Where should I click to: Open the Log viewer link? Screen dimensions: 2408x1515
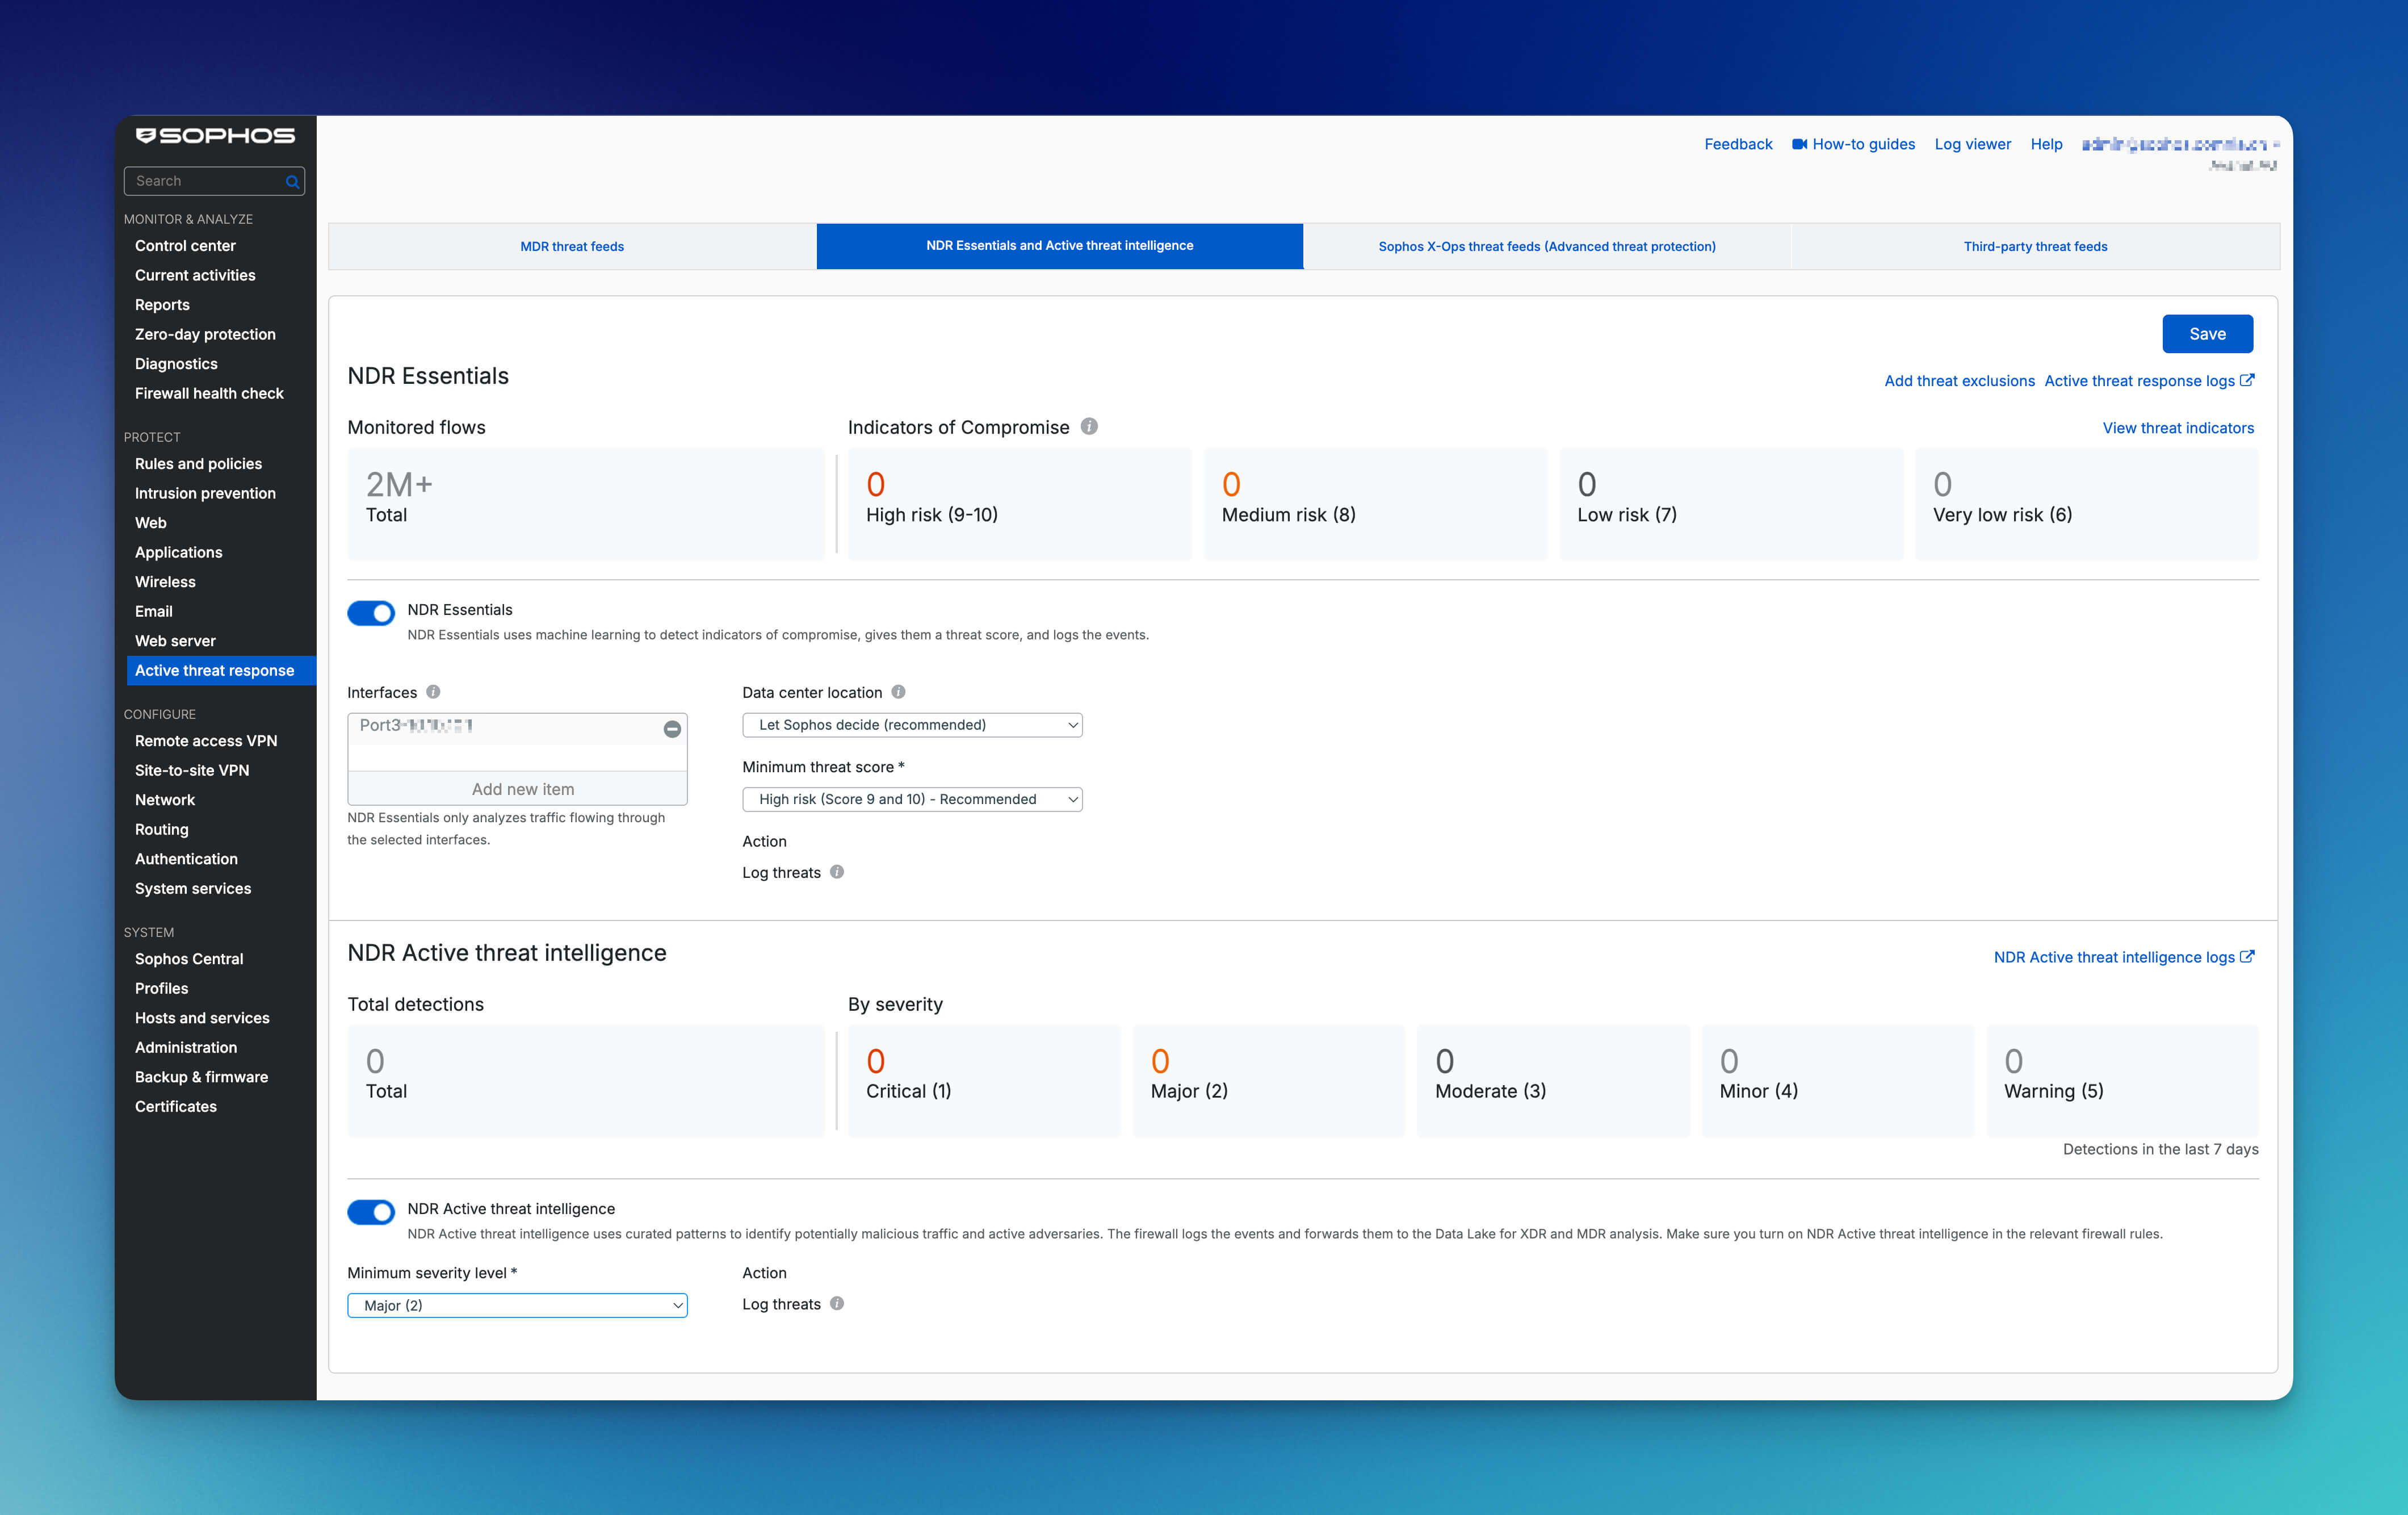[x=1972, y=144]
